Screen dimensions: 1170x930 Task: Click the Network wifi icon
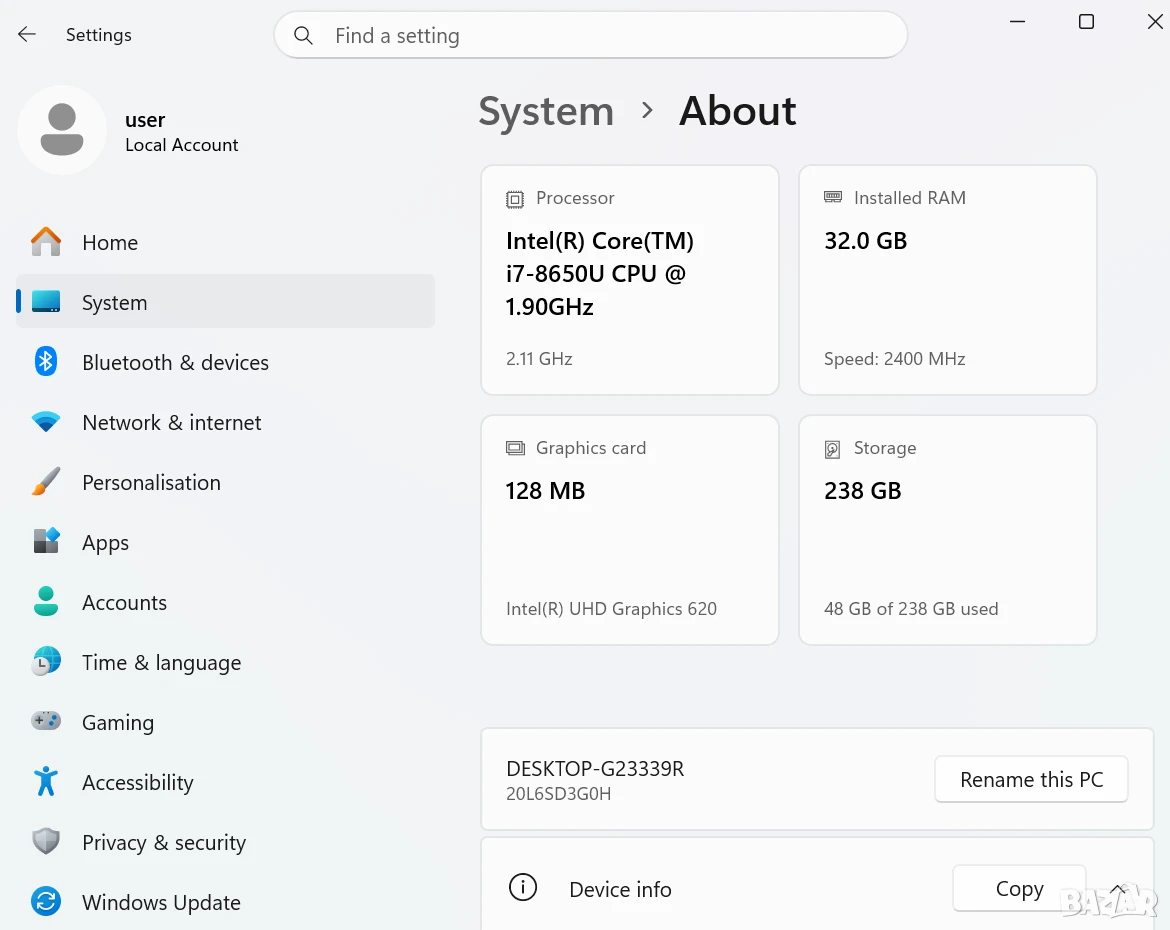tap(46, 422)
